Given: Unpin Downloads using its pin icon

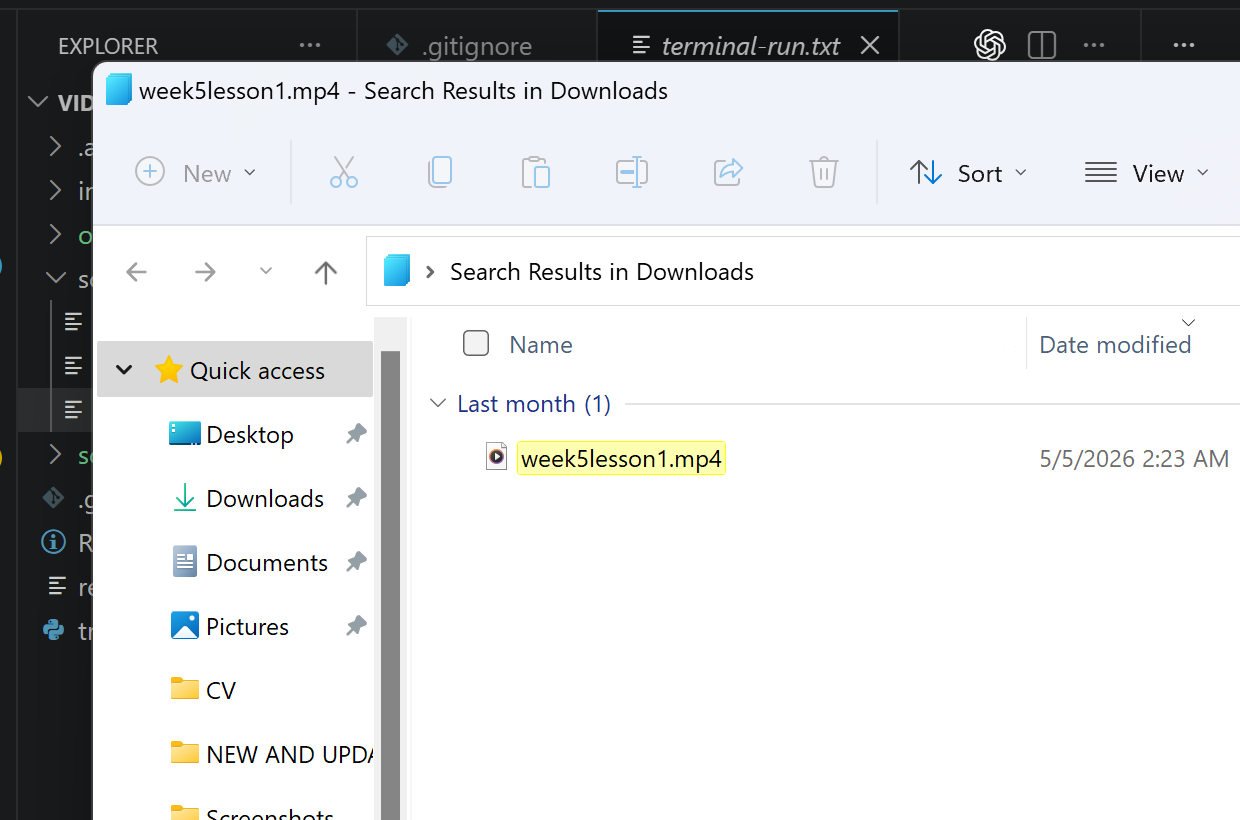Looking at the screenshot, I should pyautogui.click(x=356, y=499).
